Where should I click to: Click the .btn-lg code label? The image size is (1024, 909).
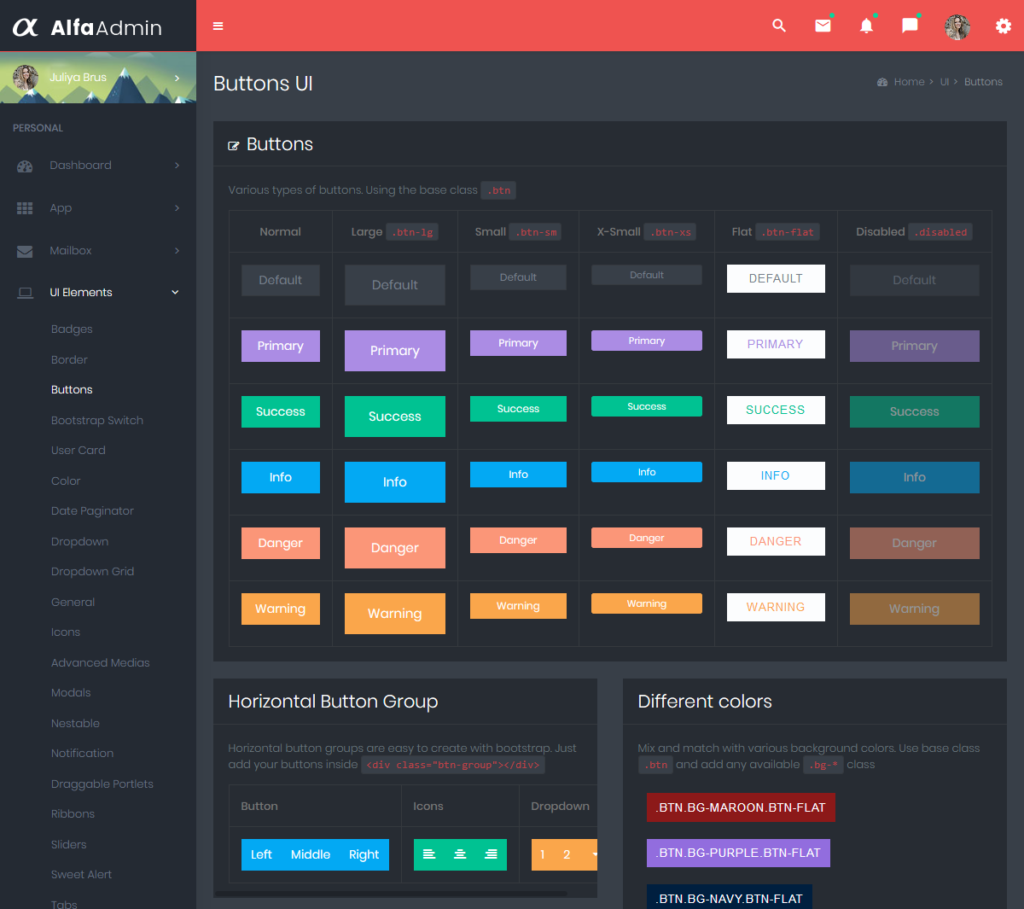412,232
